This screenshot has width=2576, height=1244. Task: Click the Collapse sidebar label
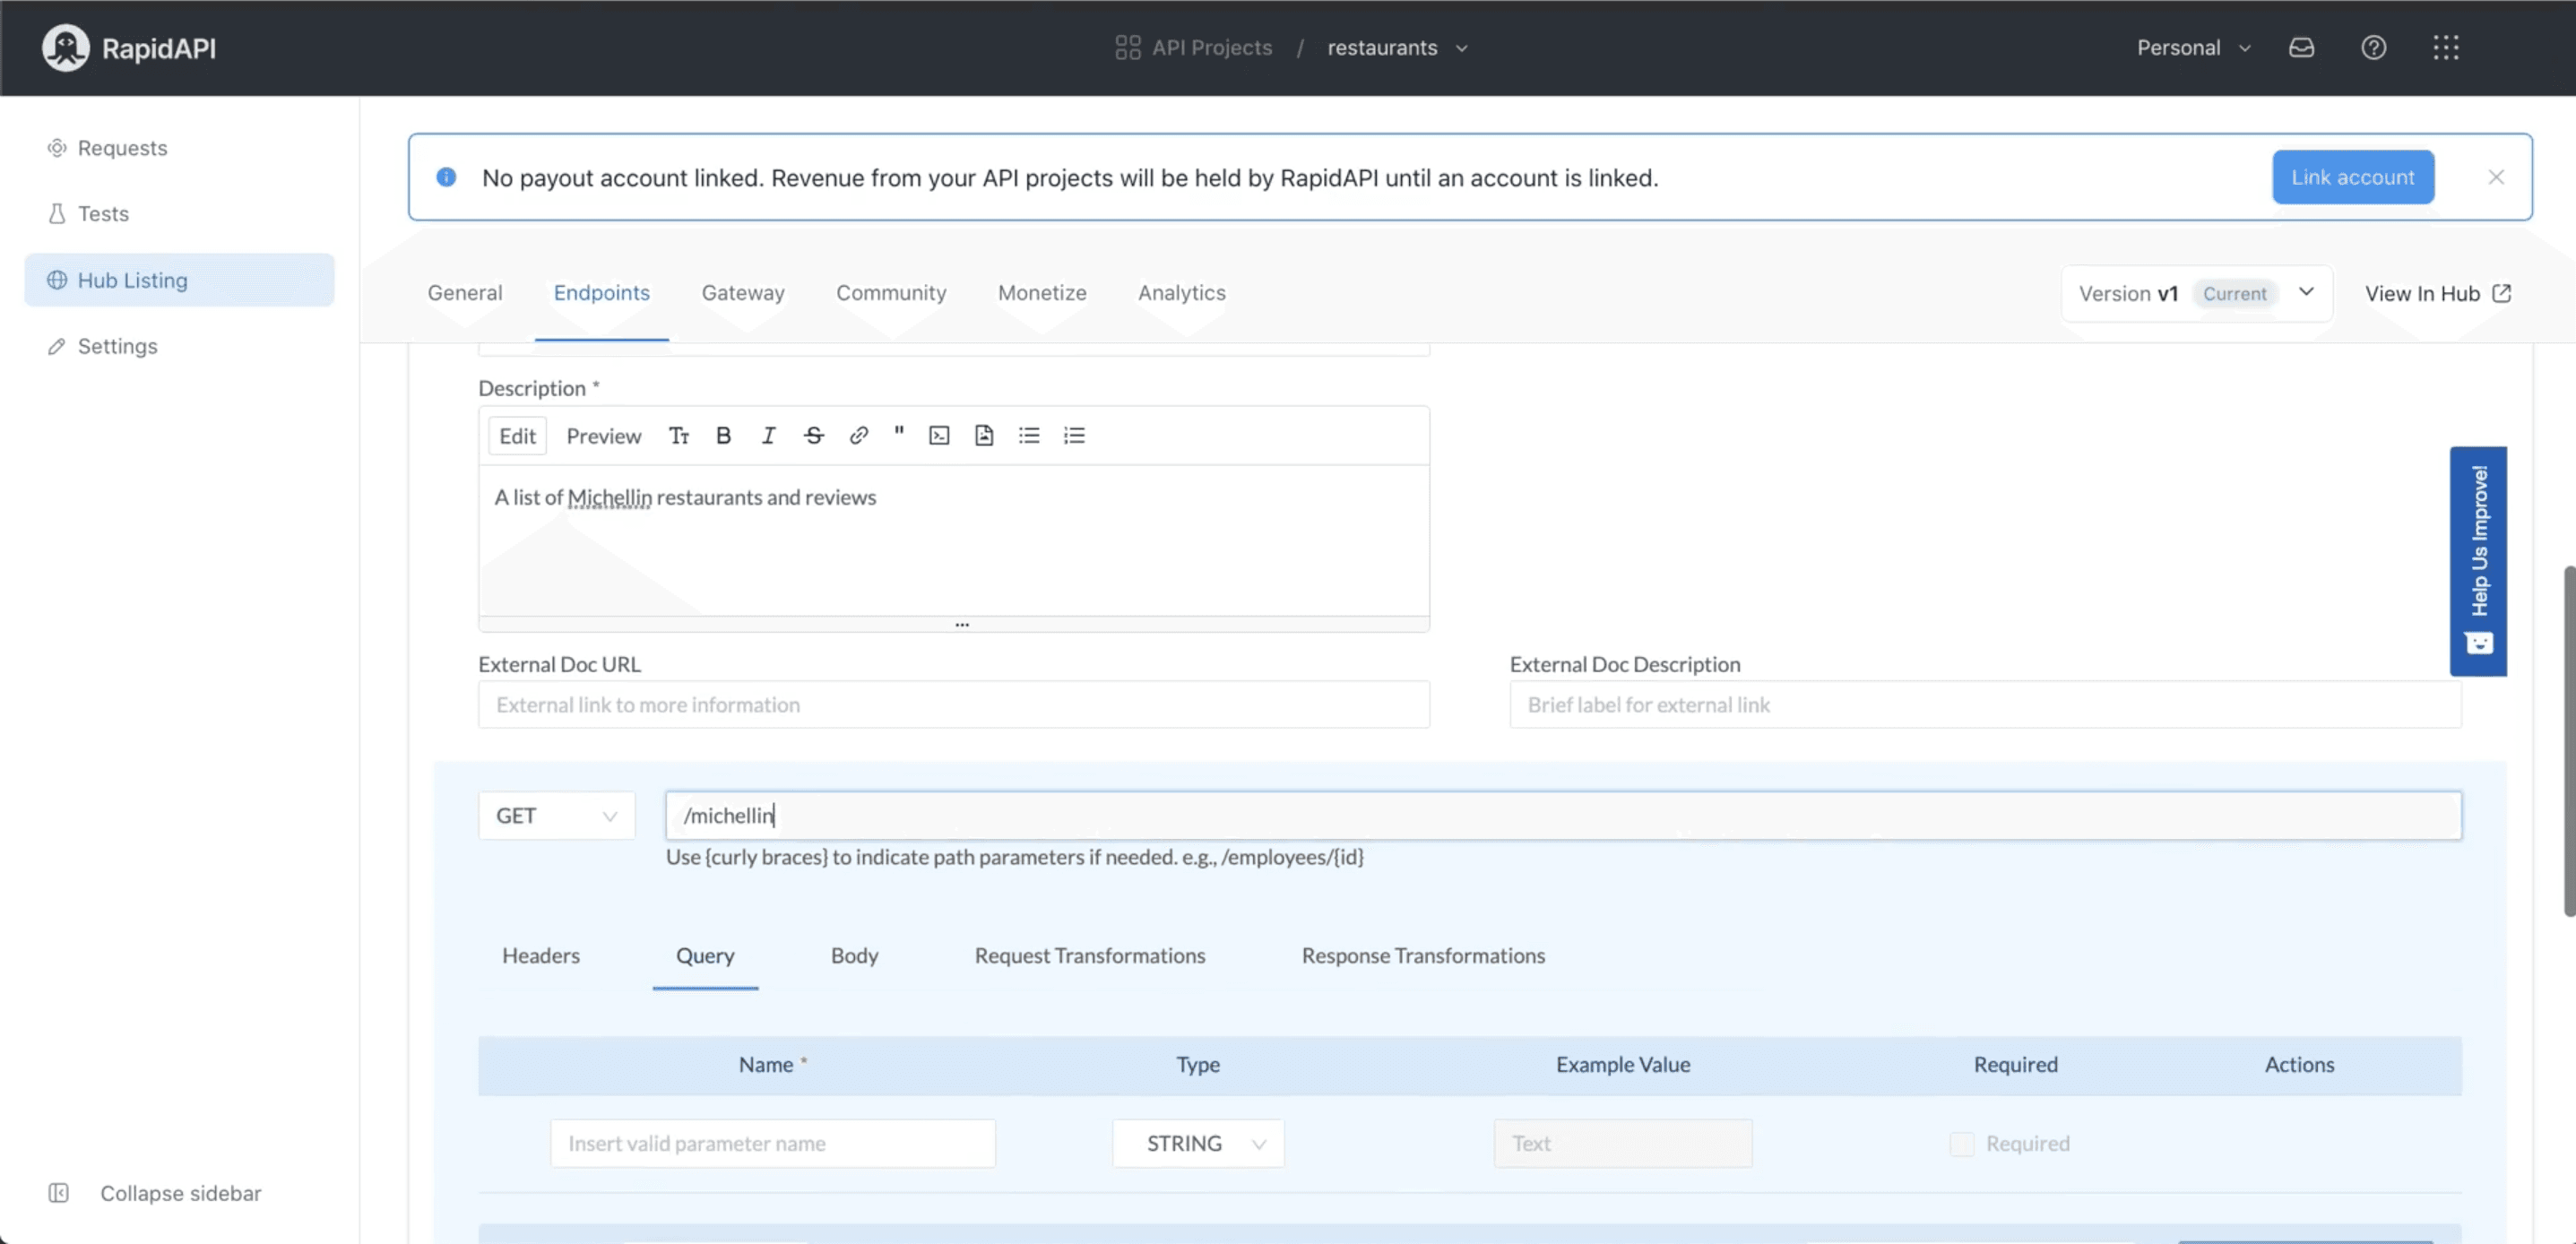(180, 1192)
